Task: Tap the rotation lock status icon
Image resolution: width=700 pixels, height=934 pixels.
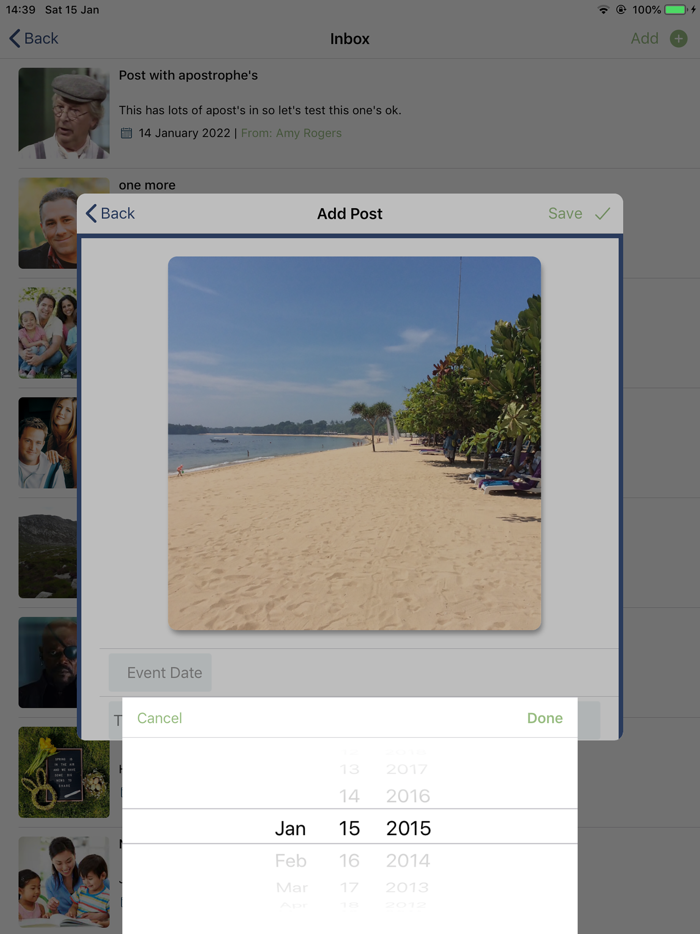Action: point(621,10)
